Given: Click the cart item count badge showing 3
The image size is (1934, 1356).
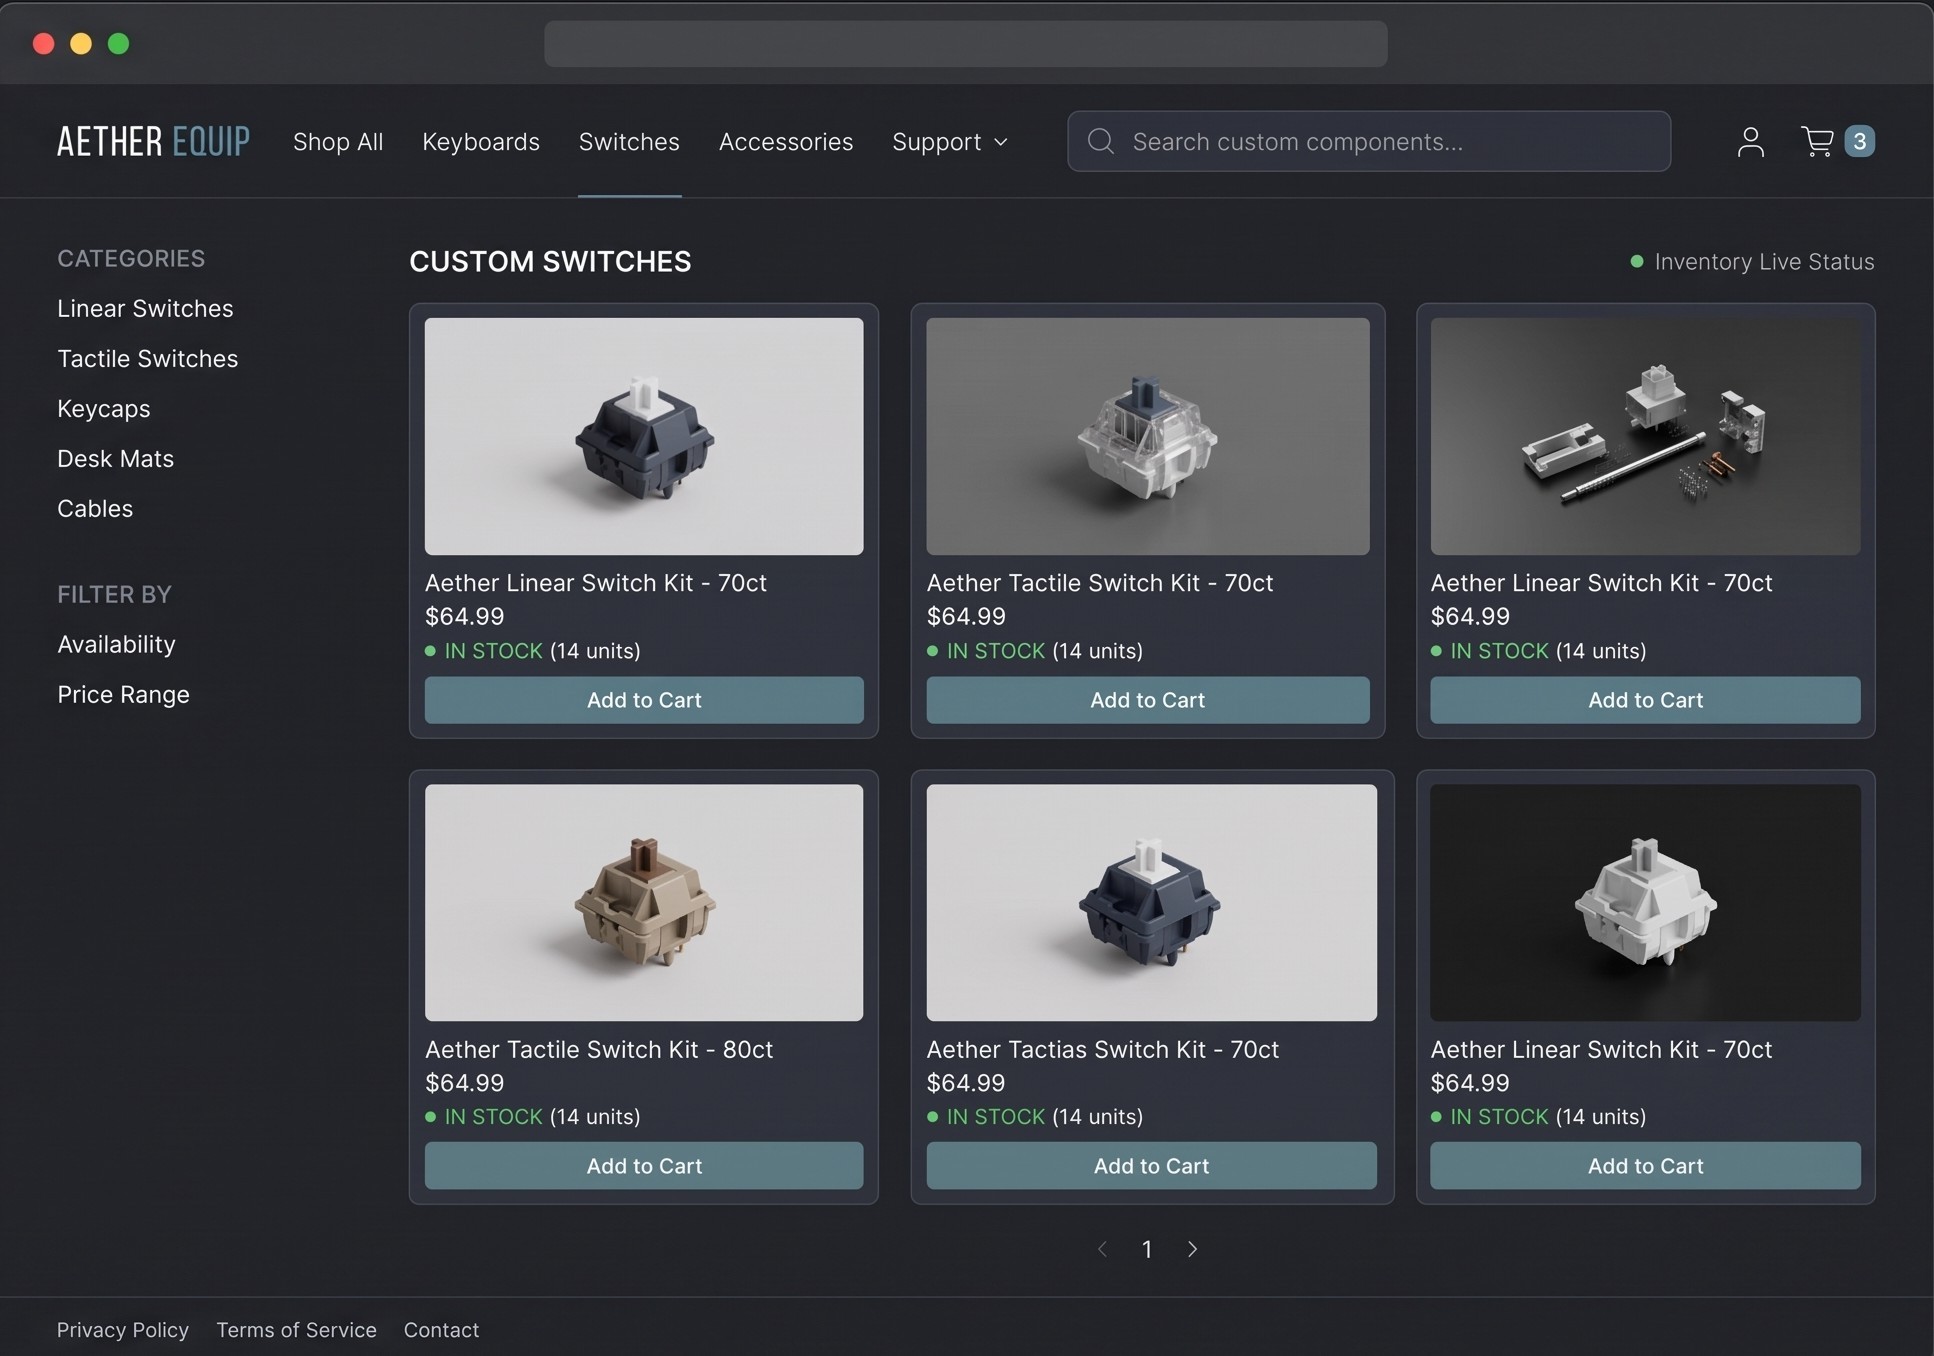Looking at the screenshot, I should (x=1859, y=141).
